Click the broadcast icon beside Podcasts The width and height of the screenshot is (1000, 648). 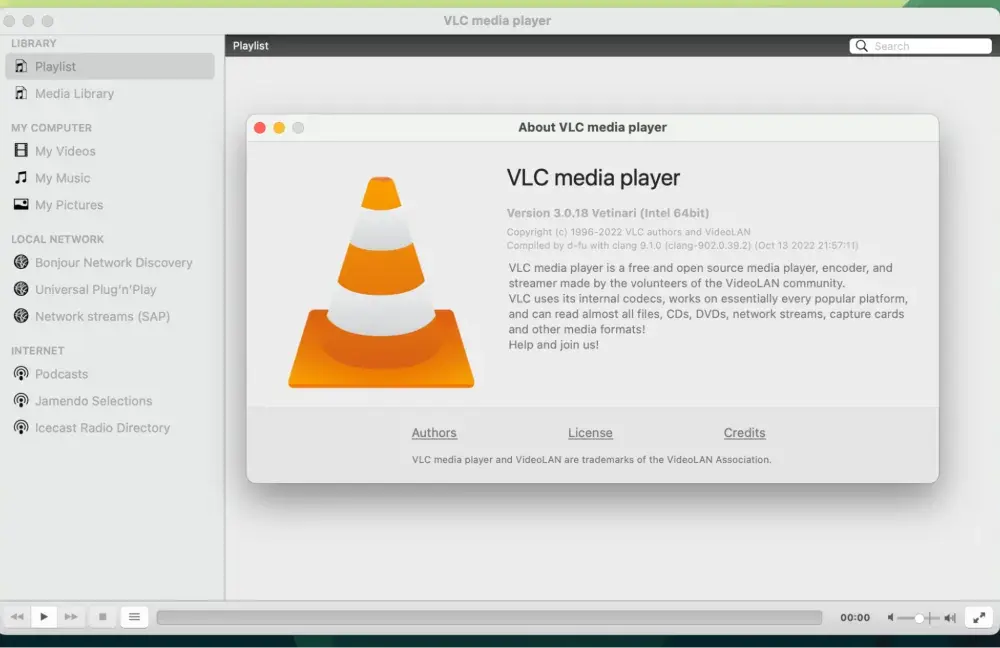(x=21, y=373)
